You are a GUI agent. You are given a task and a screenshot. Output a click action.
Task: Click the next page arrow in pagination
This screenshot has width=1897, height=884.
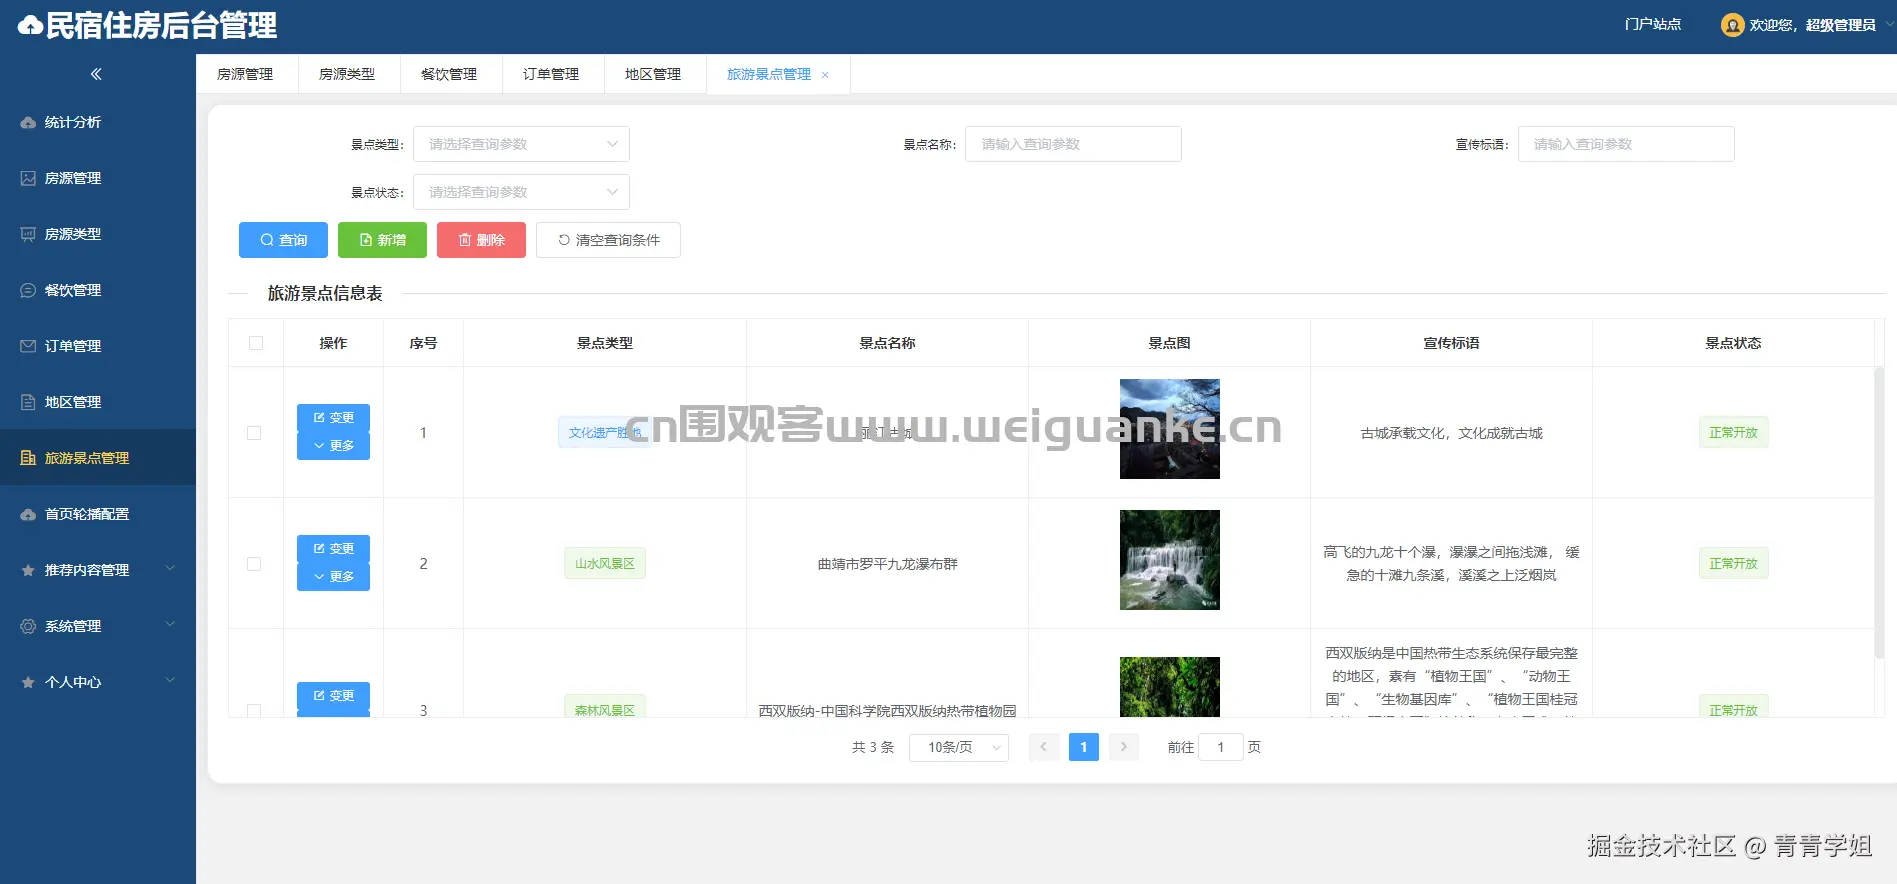(1124, 747)
